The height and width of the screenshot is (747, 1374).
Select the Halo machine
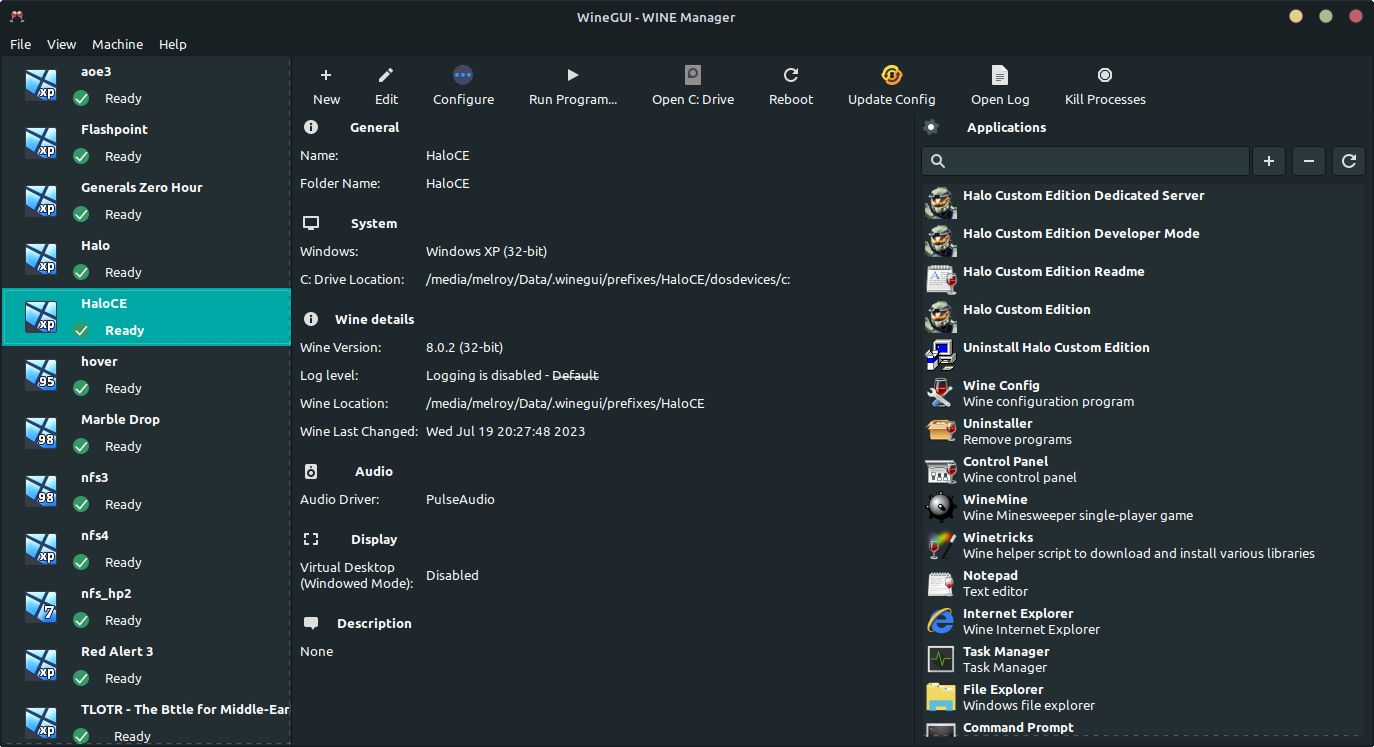(146, 259)
